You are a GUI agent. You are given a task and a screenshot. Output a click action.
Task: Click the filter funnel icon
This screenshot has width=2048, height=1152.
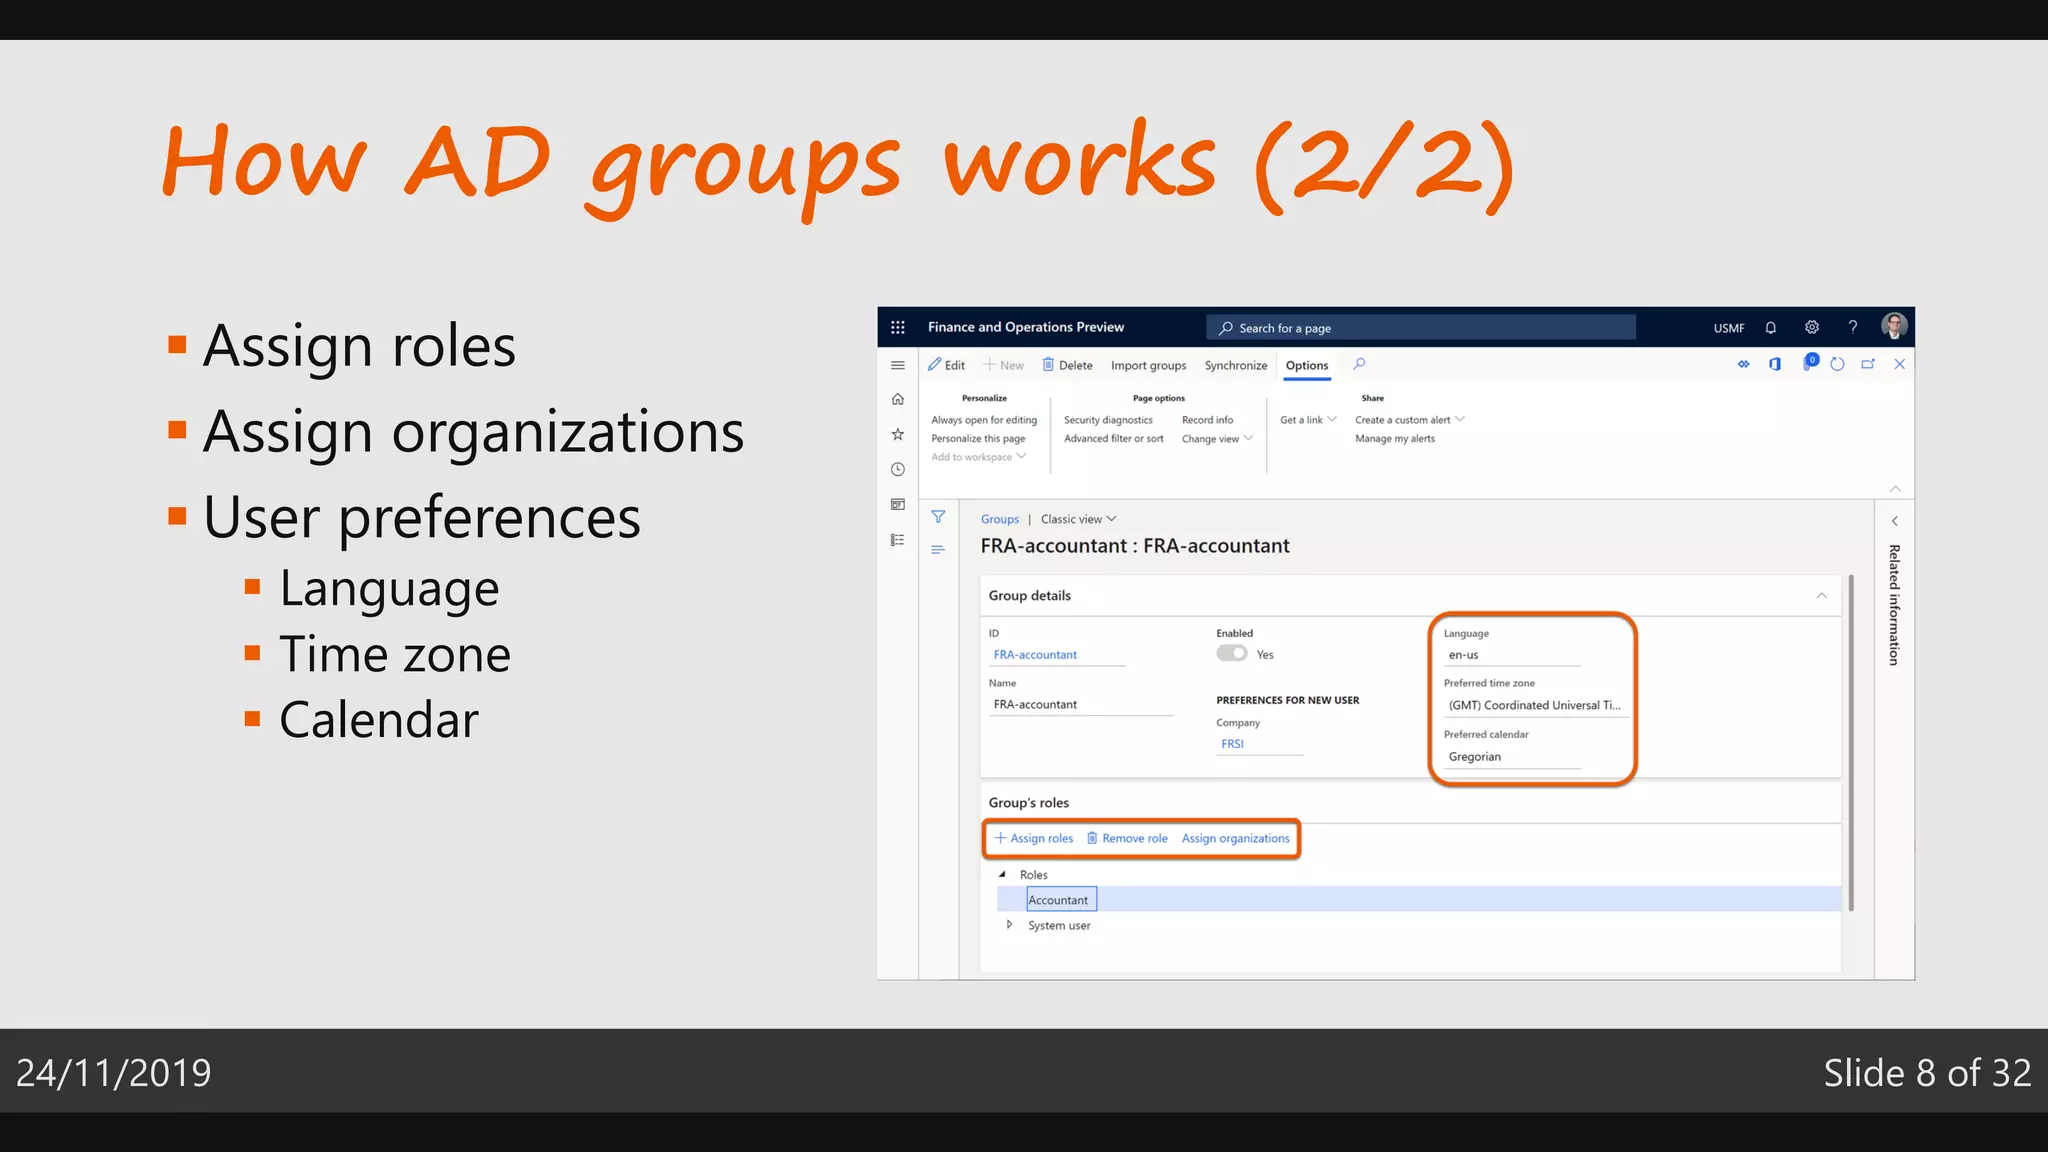(938, 517)
